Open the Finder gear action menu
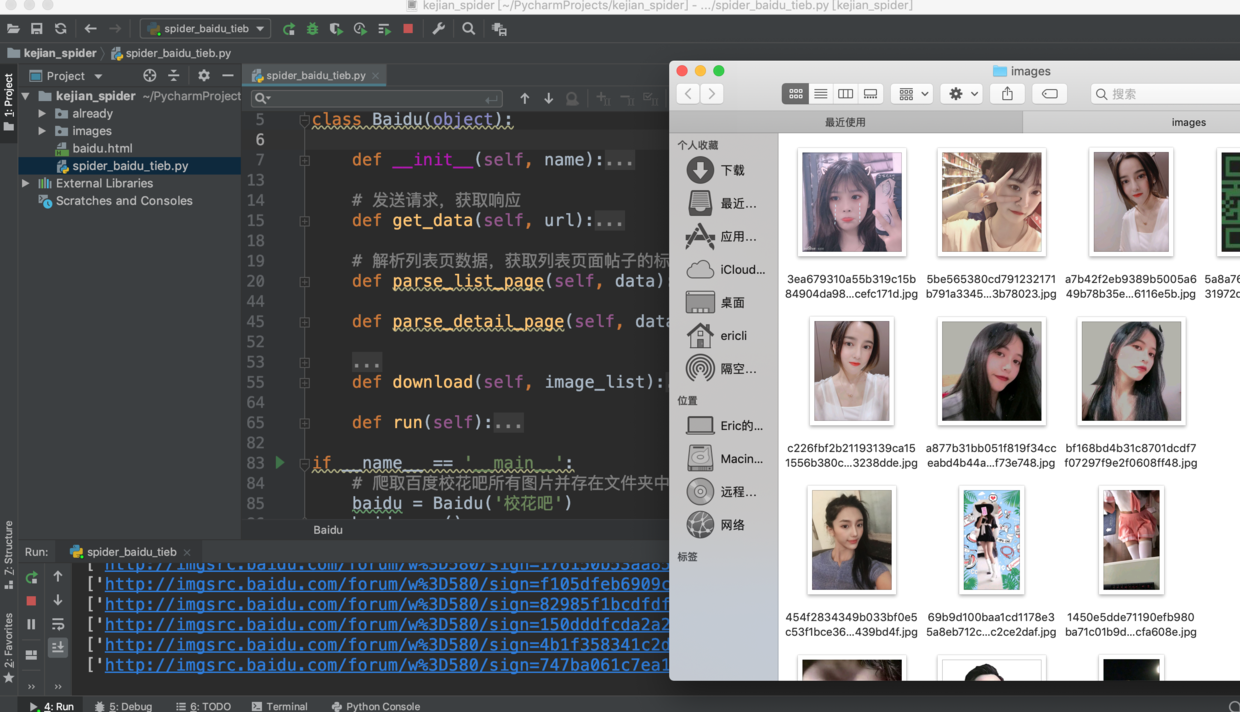 click(x=961, y=93)
